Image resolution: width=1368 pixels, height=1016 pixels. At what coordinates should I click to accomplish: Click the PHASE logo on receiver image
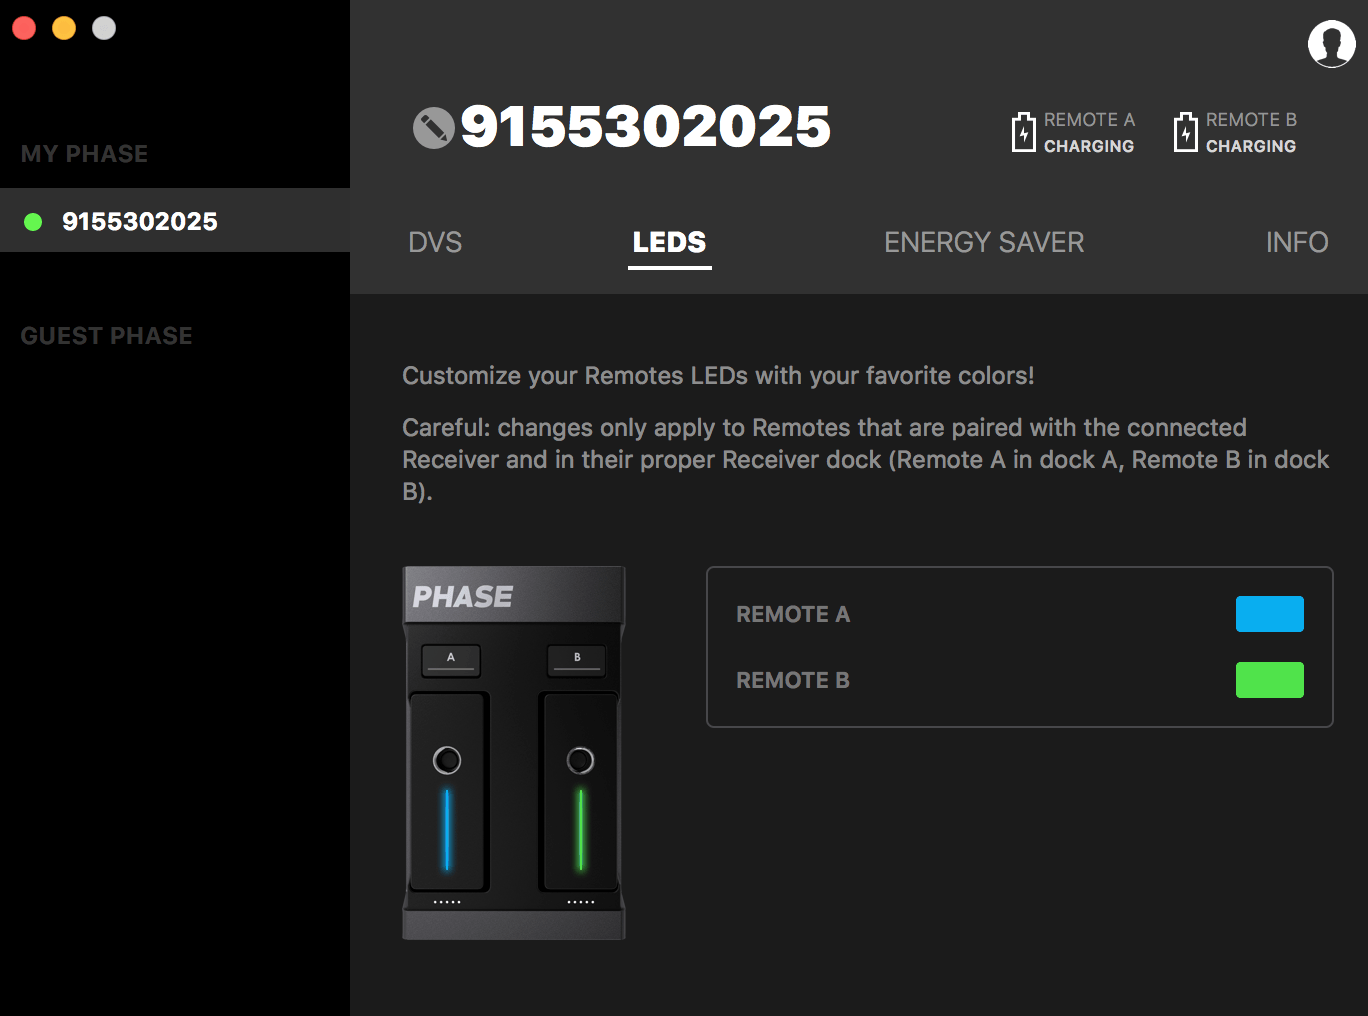coord(462,597)
